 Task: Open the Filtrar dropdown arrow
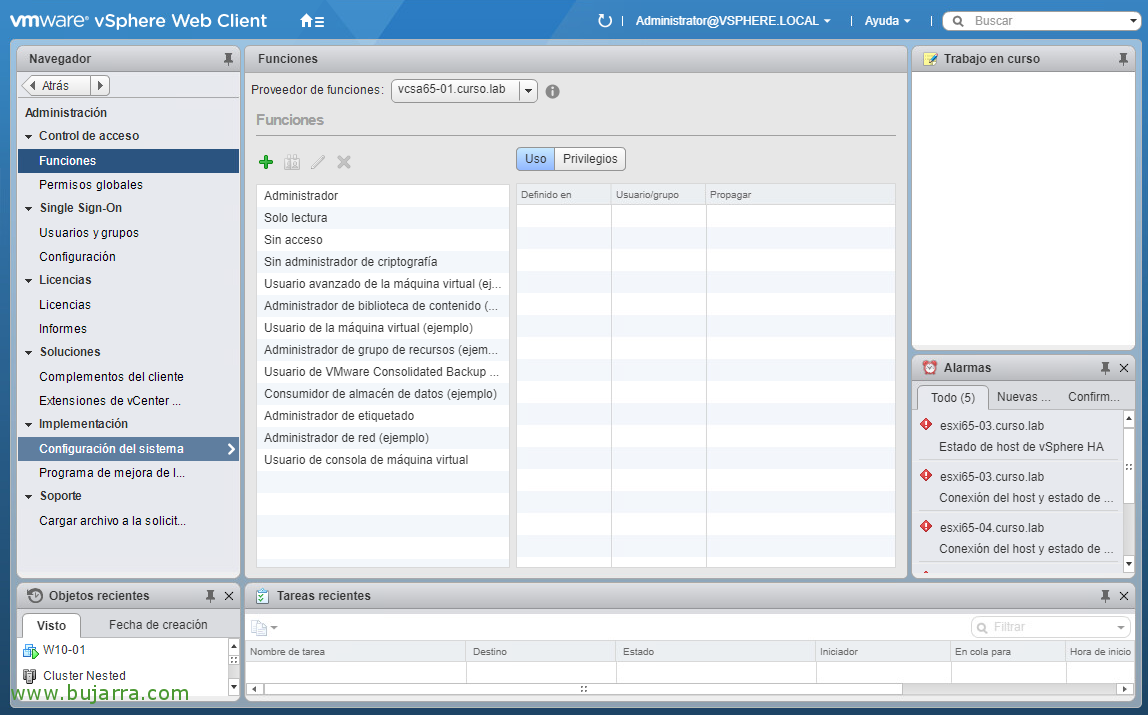(1121, 628)
